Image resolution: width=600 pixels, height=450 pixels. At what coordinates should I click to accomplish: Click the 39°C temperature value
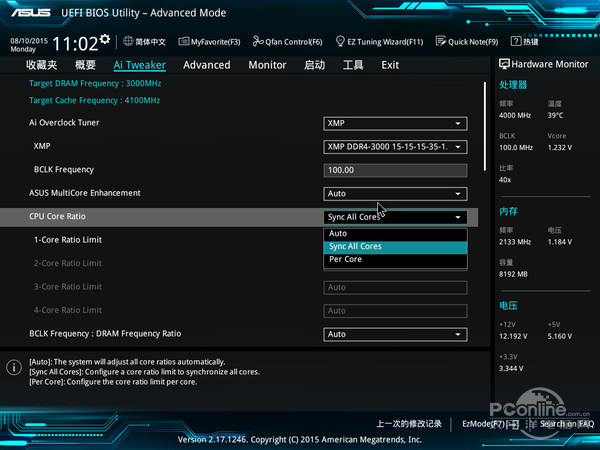pos(555,115)
